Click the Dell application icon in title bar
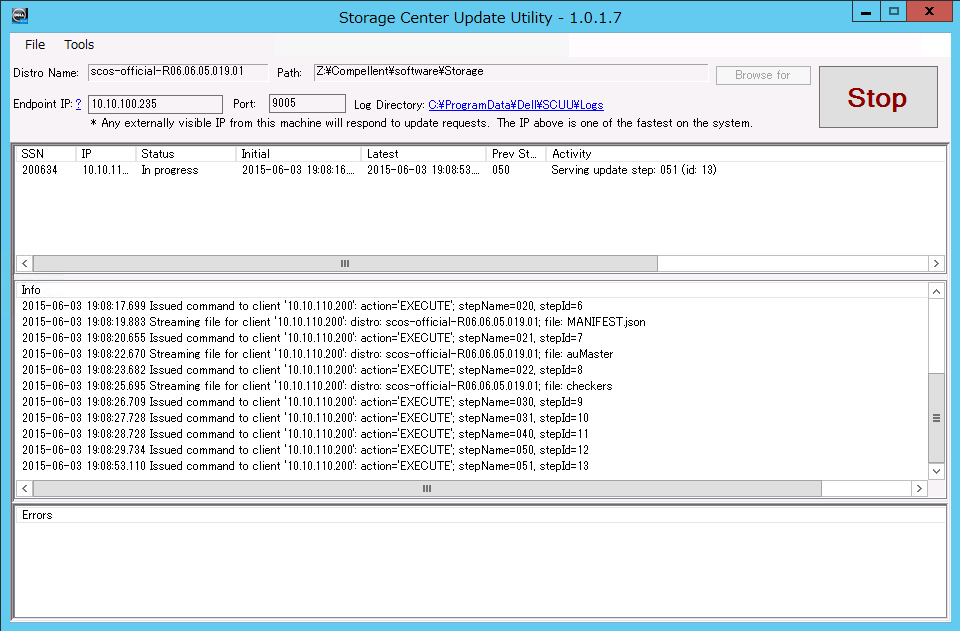Viewport: 960px width, 631px height. click(20, 15)
